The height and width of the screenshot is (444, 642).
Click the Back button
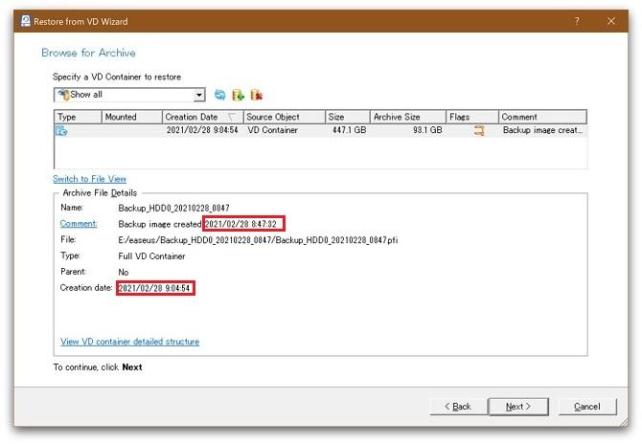tap(458, 406)
